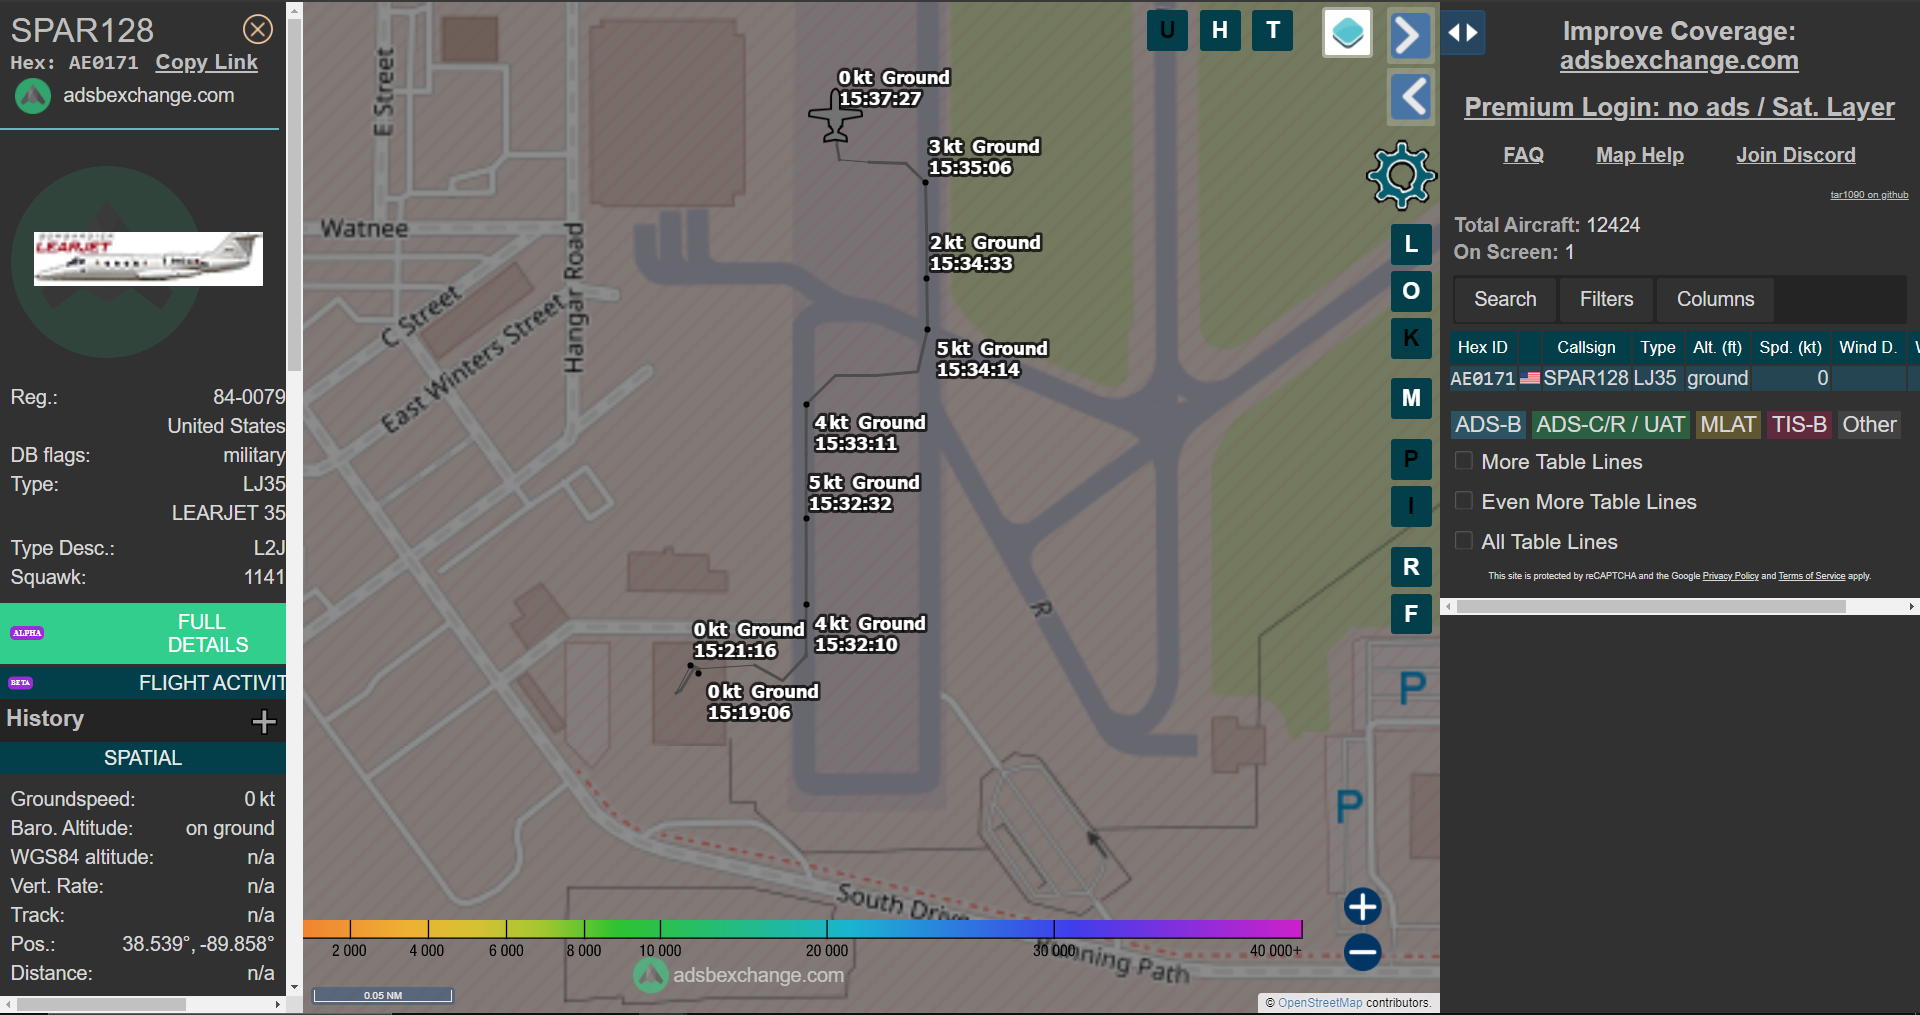This screenshot has width=1920, height=1015.
Task: Toggle the MLAT source filter
Action: 1728,425
